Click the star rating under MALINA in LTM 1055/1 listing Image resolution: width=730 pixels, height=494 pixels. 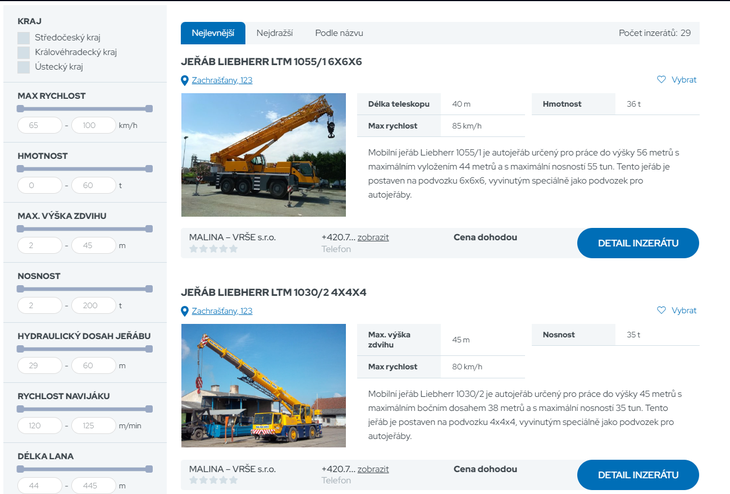point(213,249)
